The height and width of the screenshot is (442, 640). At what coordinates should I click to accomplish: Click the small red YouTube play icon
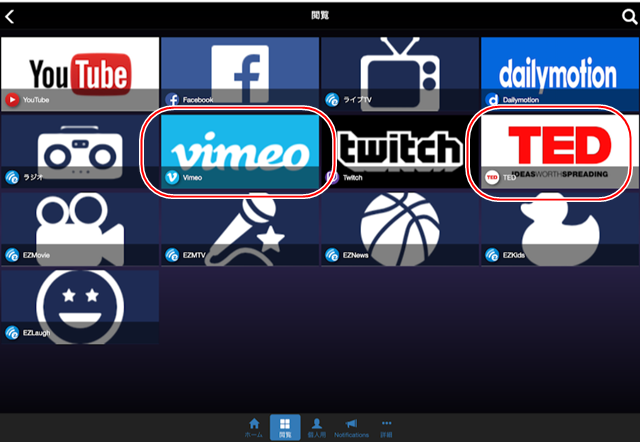[12, 100]
